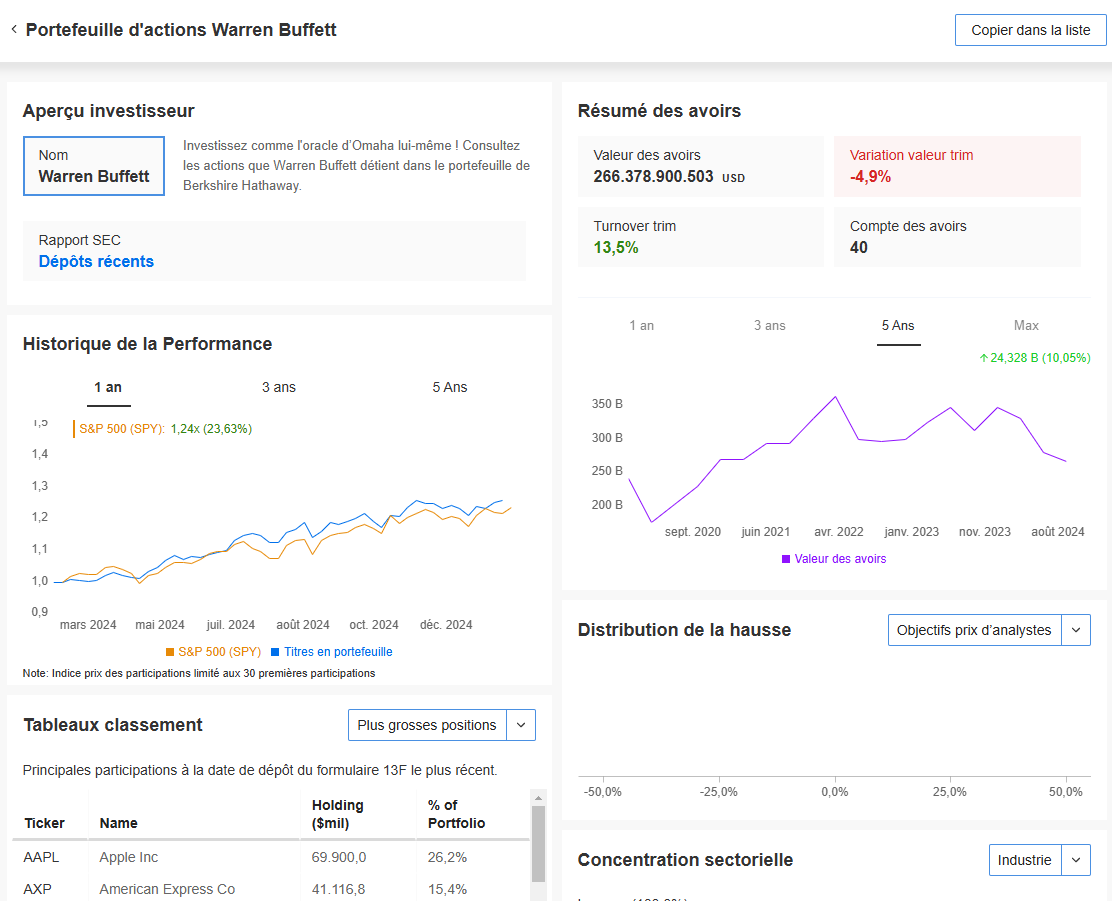Click the 15,4% portfolio share cell

pyautogui.click(x=447, y=889)
